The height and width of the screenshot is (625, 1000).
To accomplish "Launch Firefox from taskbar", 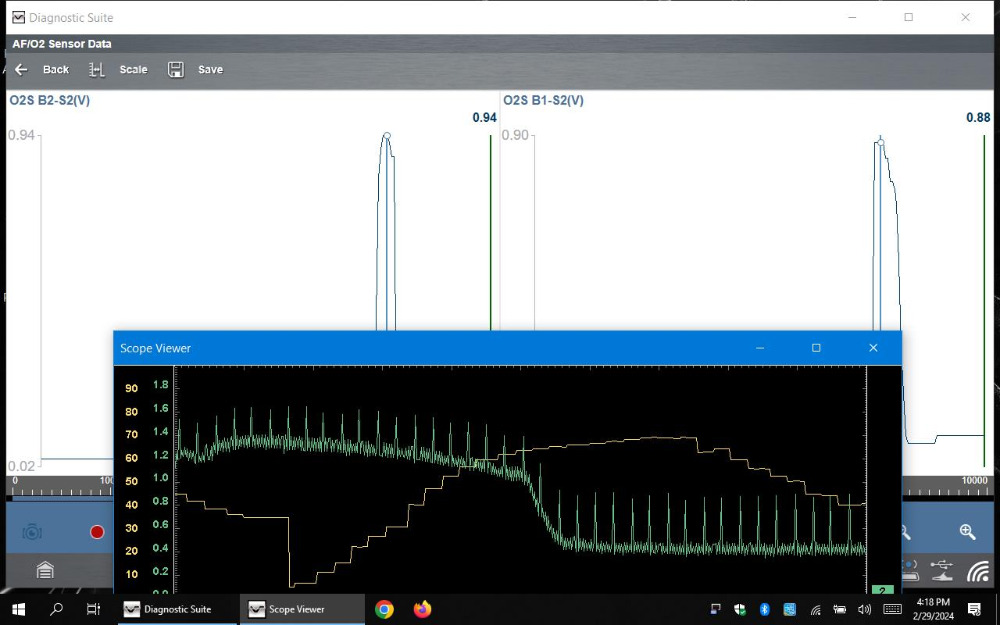I will pyautogui.click(x=422, y=609).
